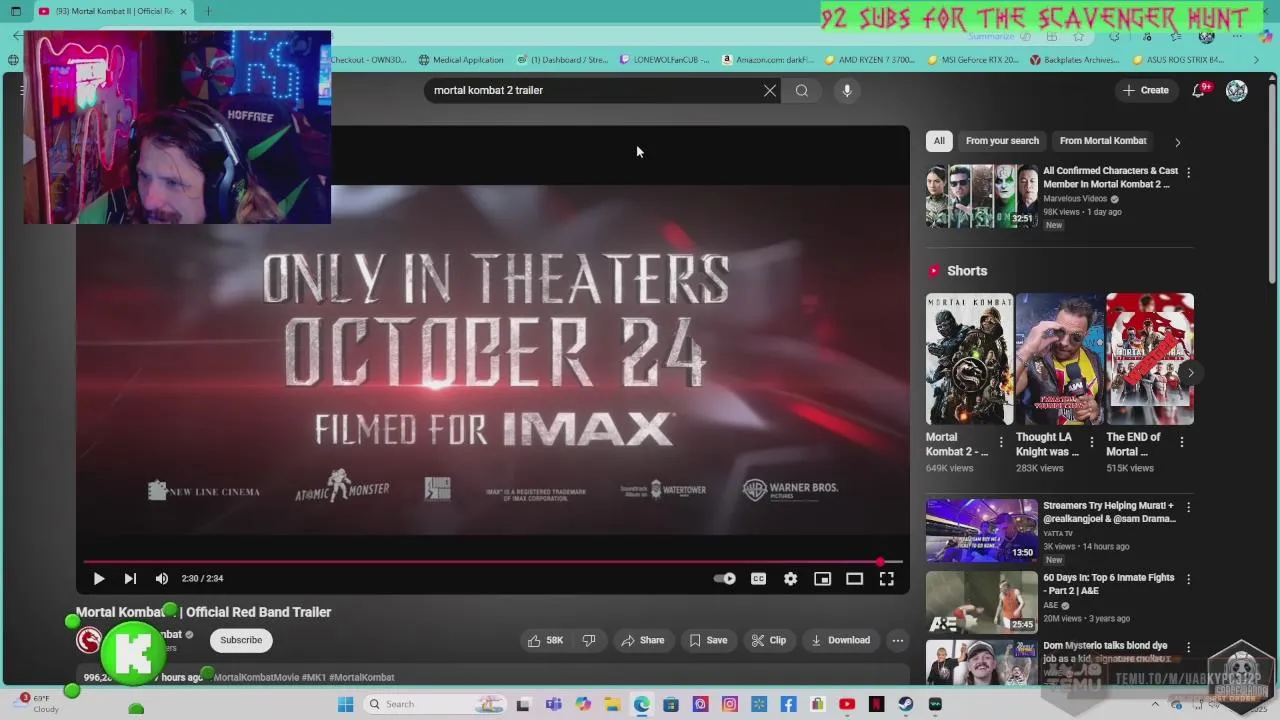Open 'Amazon.com: darkFl...' bookmark
Viewport: 1280px width, 720px height.
768,60
